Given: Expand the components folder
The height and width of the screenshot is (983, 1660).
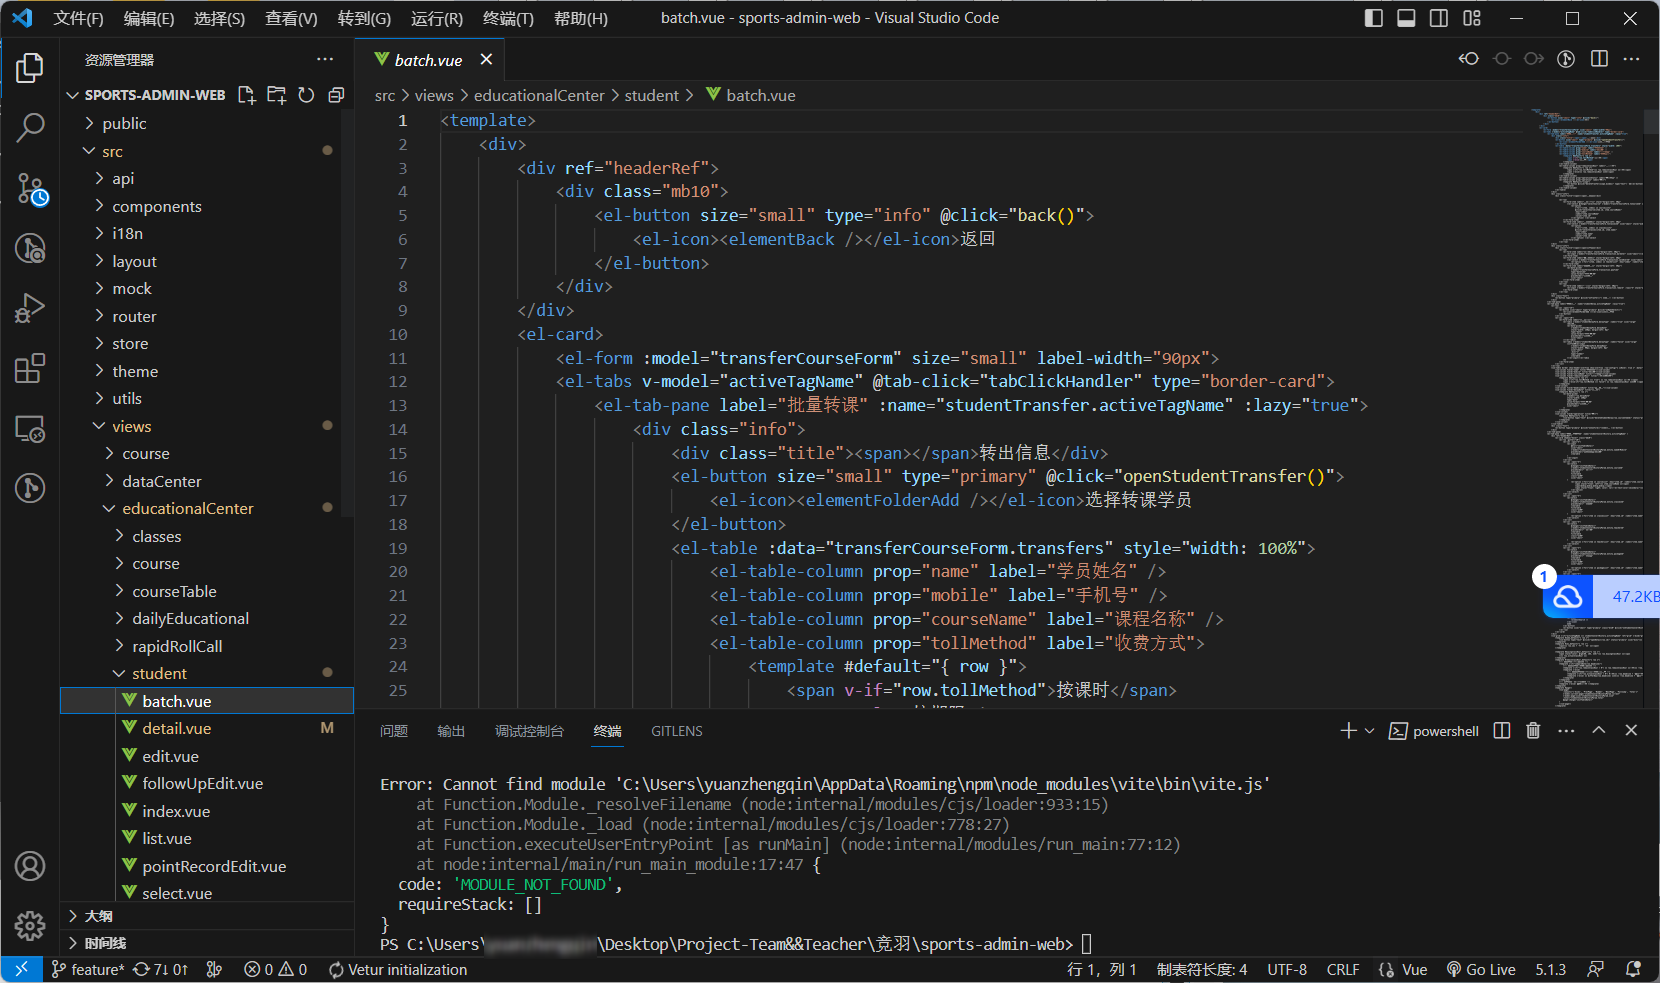Looking at the screenshot, I should pos(207,206).
